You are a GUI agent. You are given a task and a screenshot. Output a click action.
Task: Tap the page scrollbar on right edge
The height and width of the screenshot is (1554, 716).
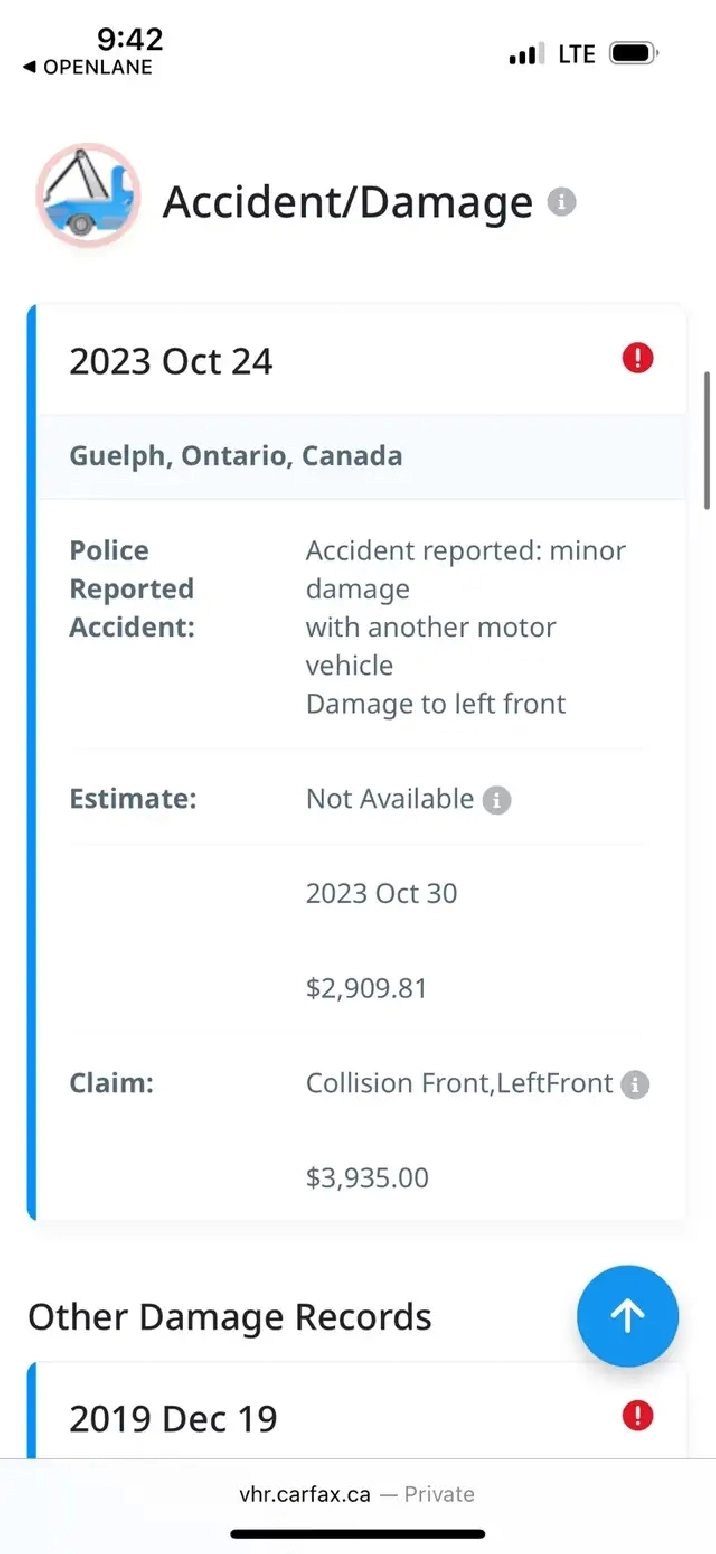pyautogui.click(x=707, y=440)
